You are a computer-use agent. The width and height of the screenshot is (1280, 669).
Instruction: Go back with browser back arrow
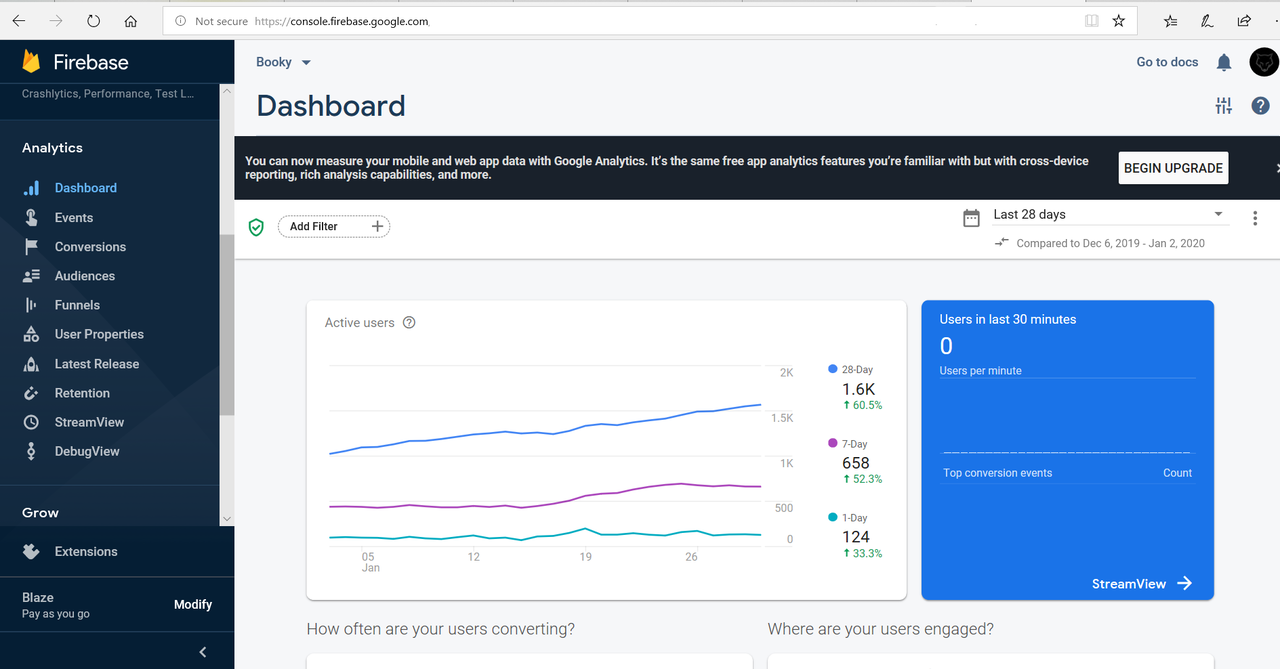pos(19,20)
